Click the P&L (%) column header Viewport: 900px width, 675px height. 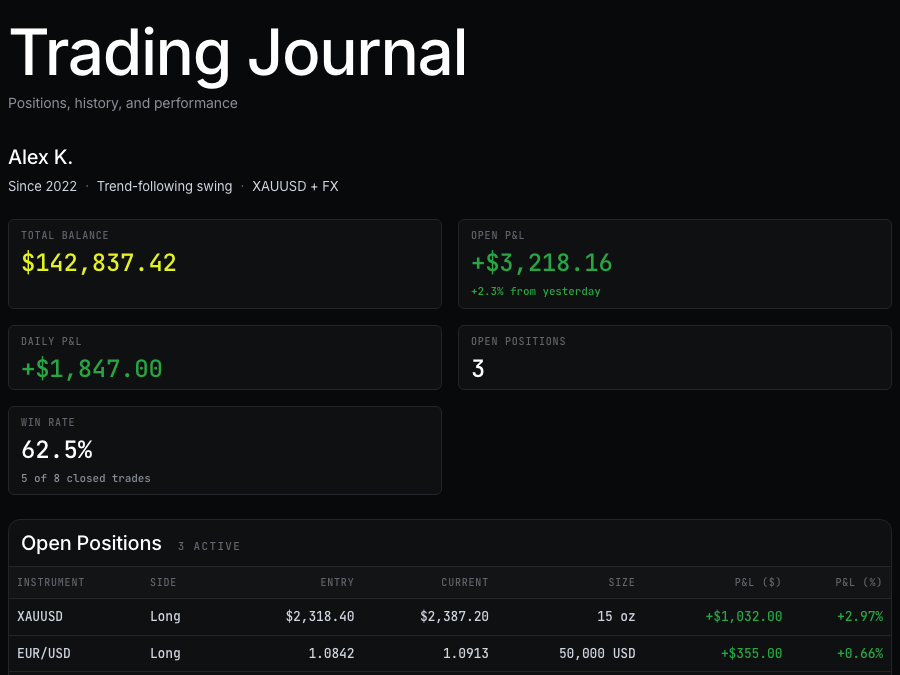[859, 583]
